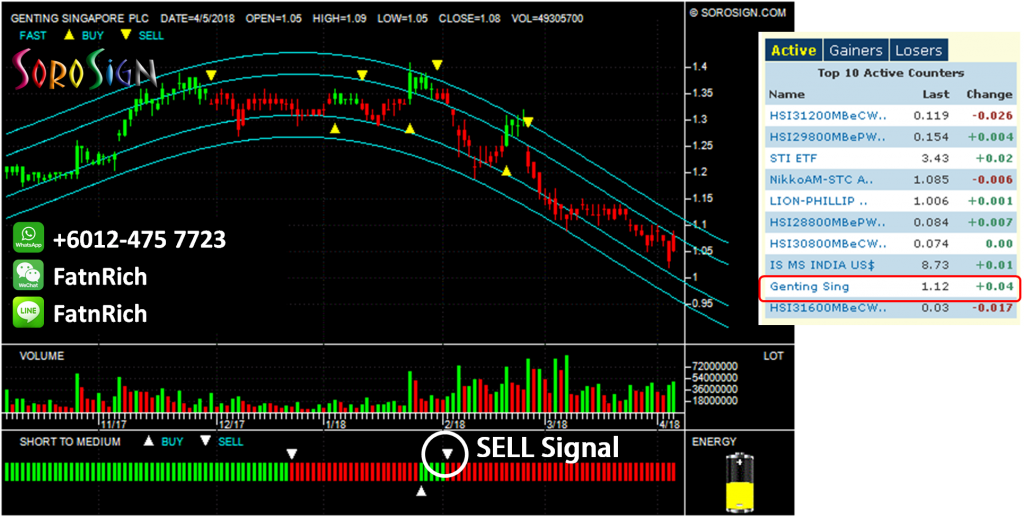Click the Name column header
This screenshot has height=517, width=1024.
pos(786,95)
